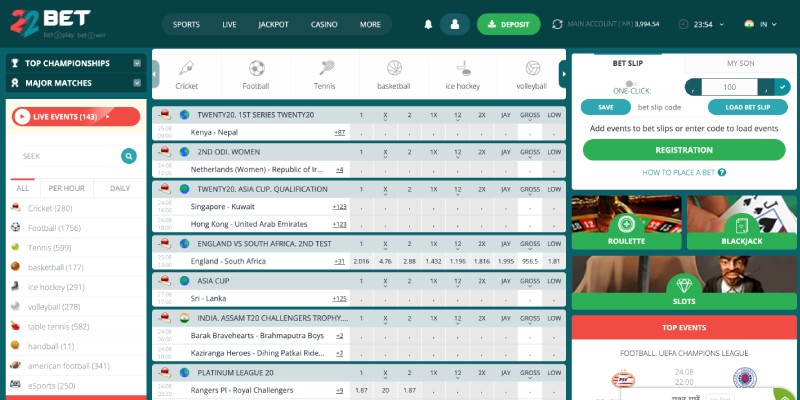
Task: Expand GROSS market dropdown in Asia Cup header
Action: [x=530, y=282]
